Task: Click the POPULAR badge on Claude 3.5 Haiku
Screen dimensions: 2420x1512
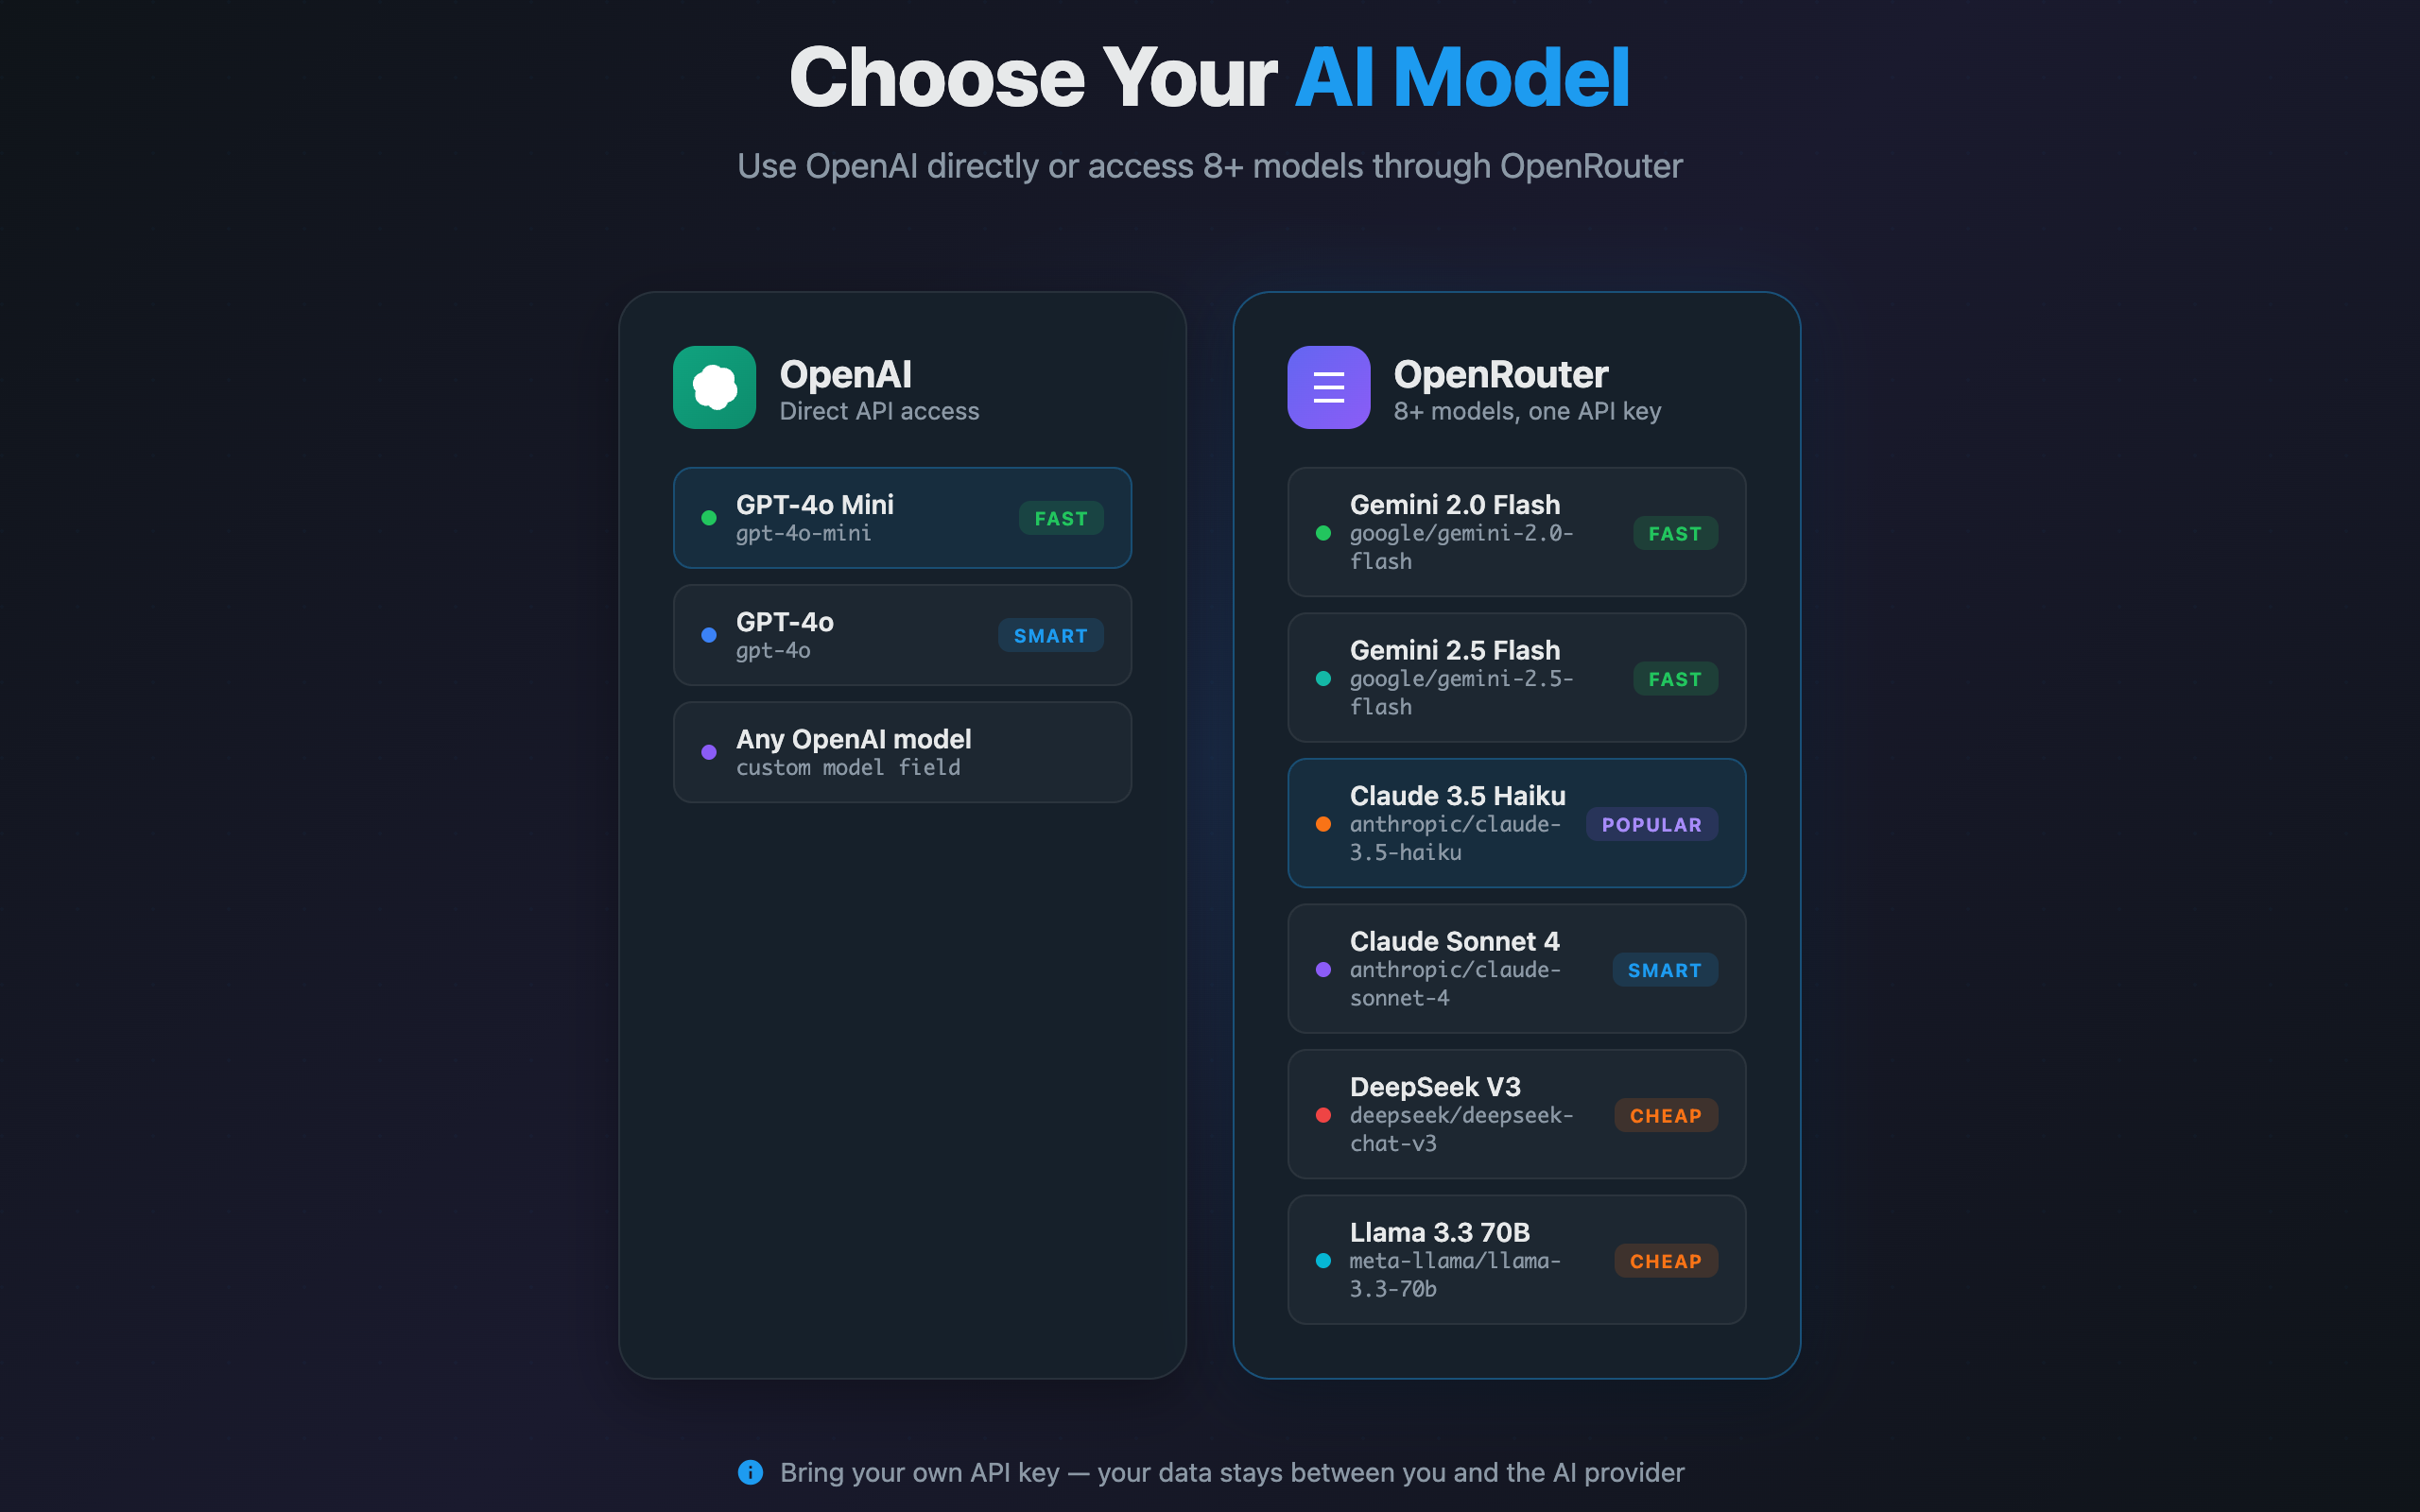Action: [x=1651, y=824]
